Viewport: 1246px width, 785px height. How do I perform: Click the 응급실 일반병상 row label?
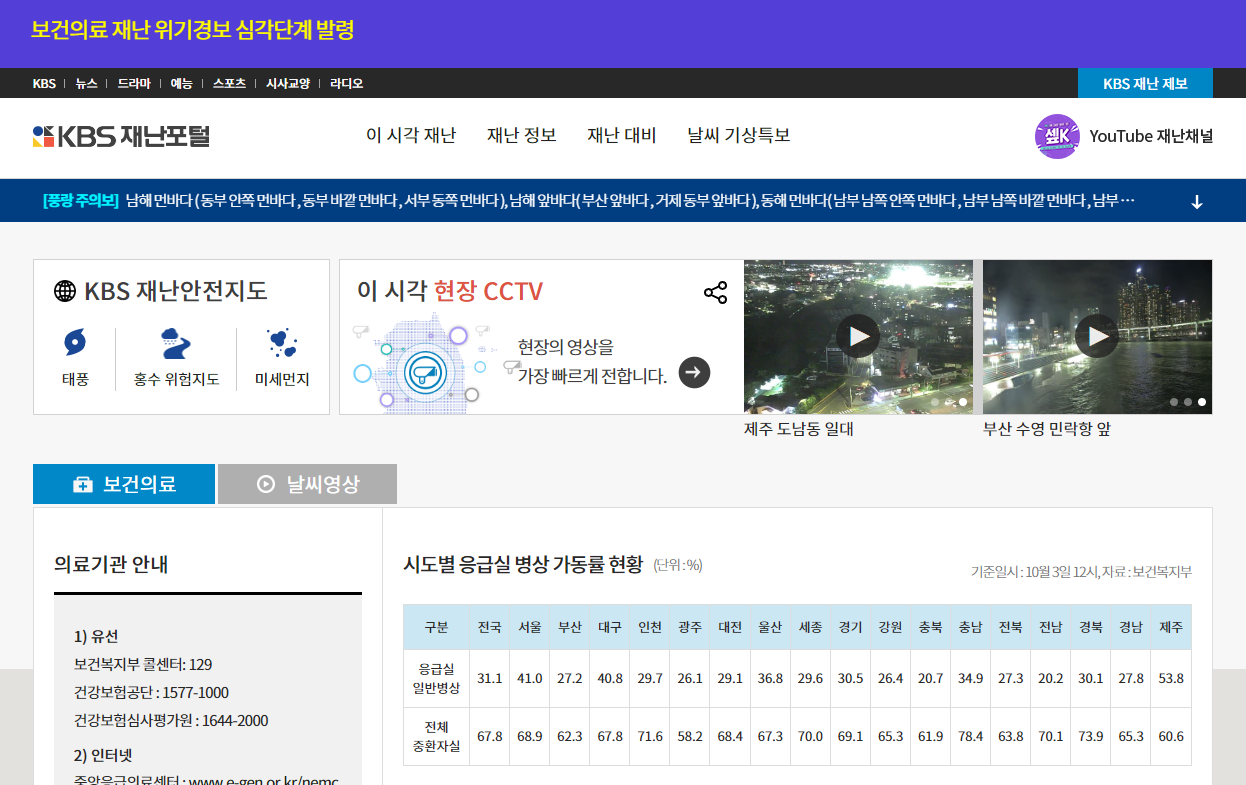437,678
